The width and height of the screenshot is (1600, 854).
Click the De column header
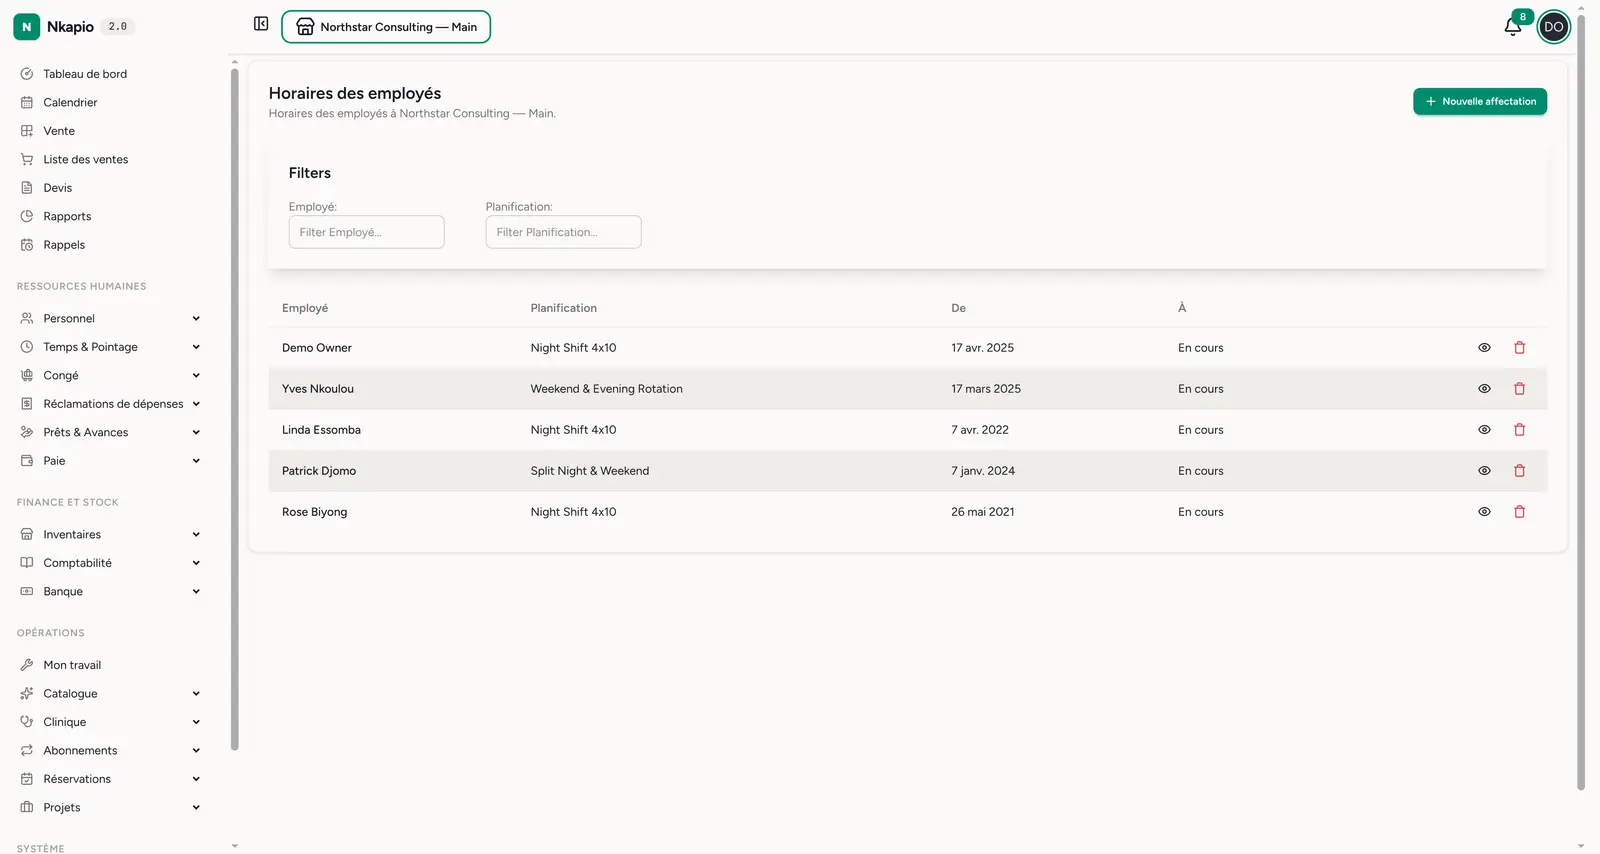(x=958, y=308)
